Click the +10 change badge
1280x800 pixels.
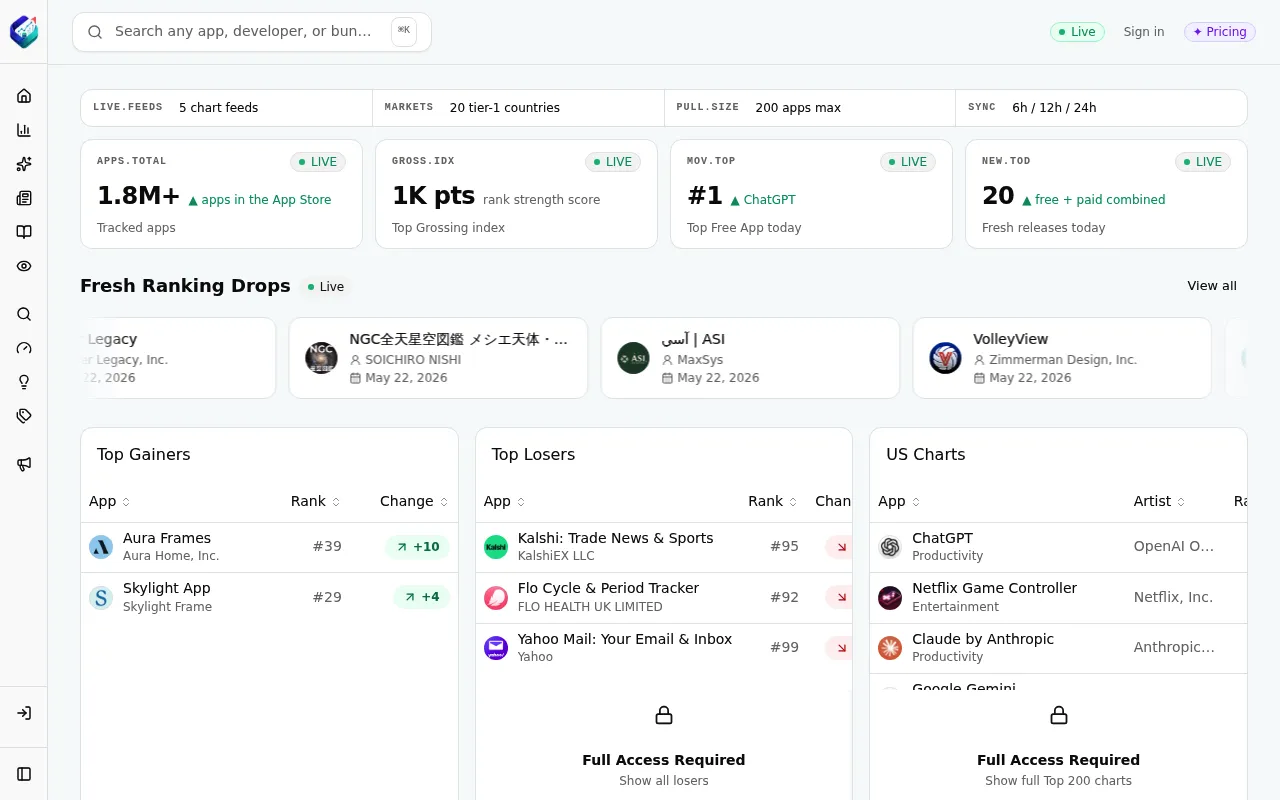417,547
